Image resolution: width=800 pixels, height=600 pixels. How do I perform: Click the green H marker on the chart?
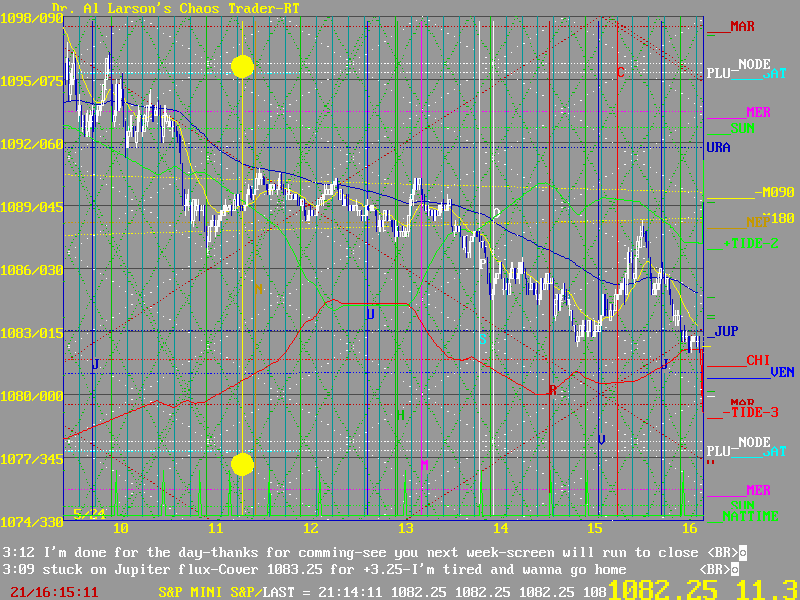(400, 414)
